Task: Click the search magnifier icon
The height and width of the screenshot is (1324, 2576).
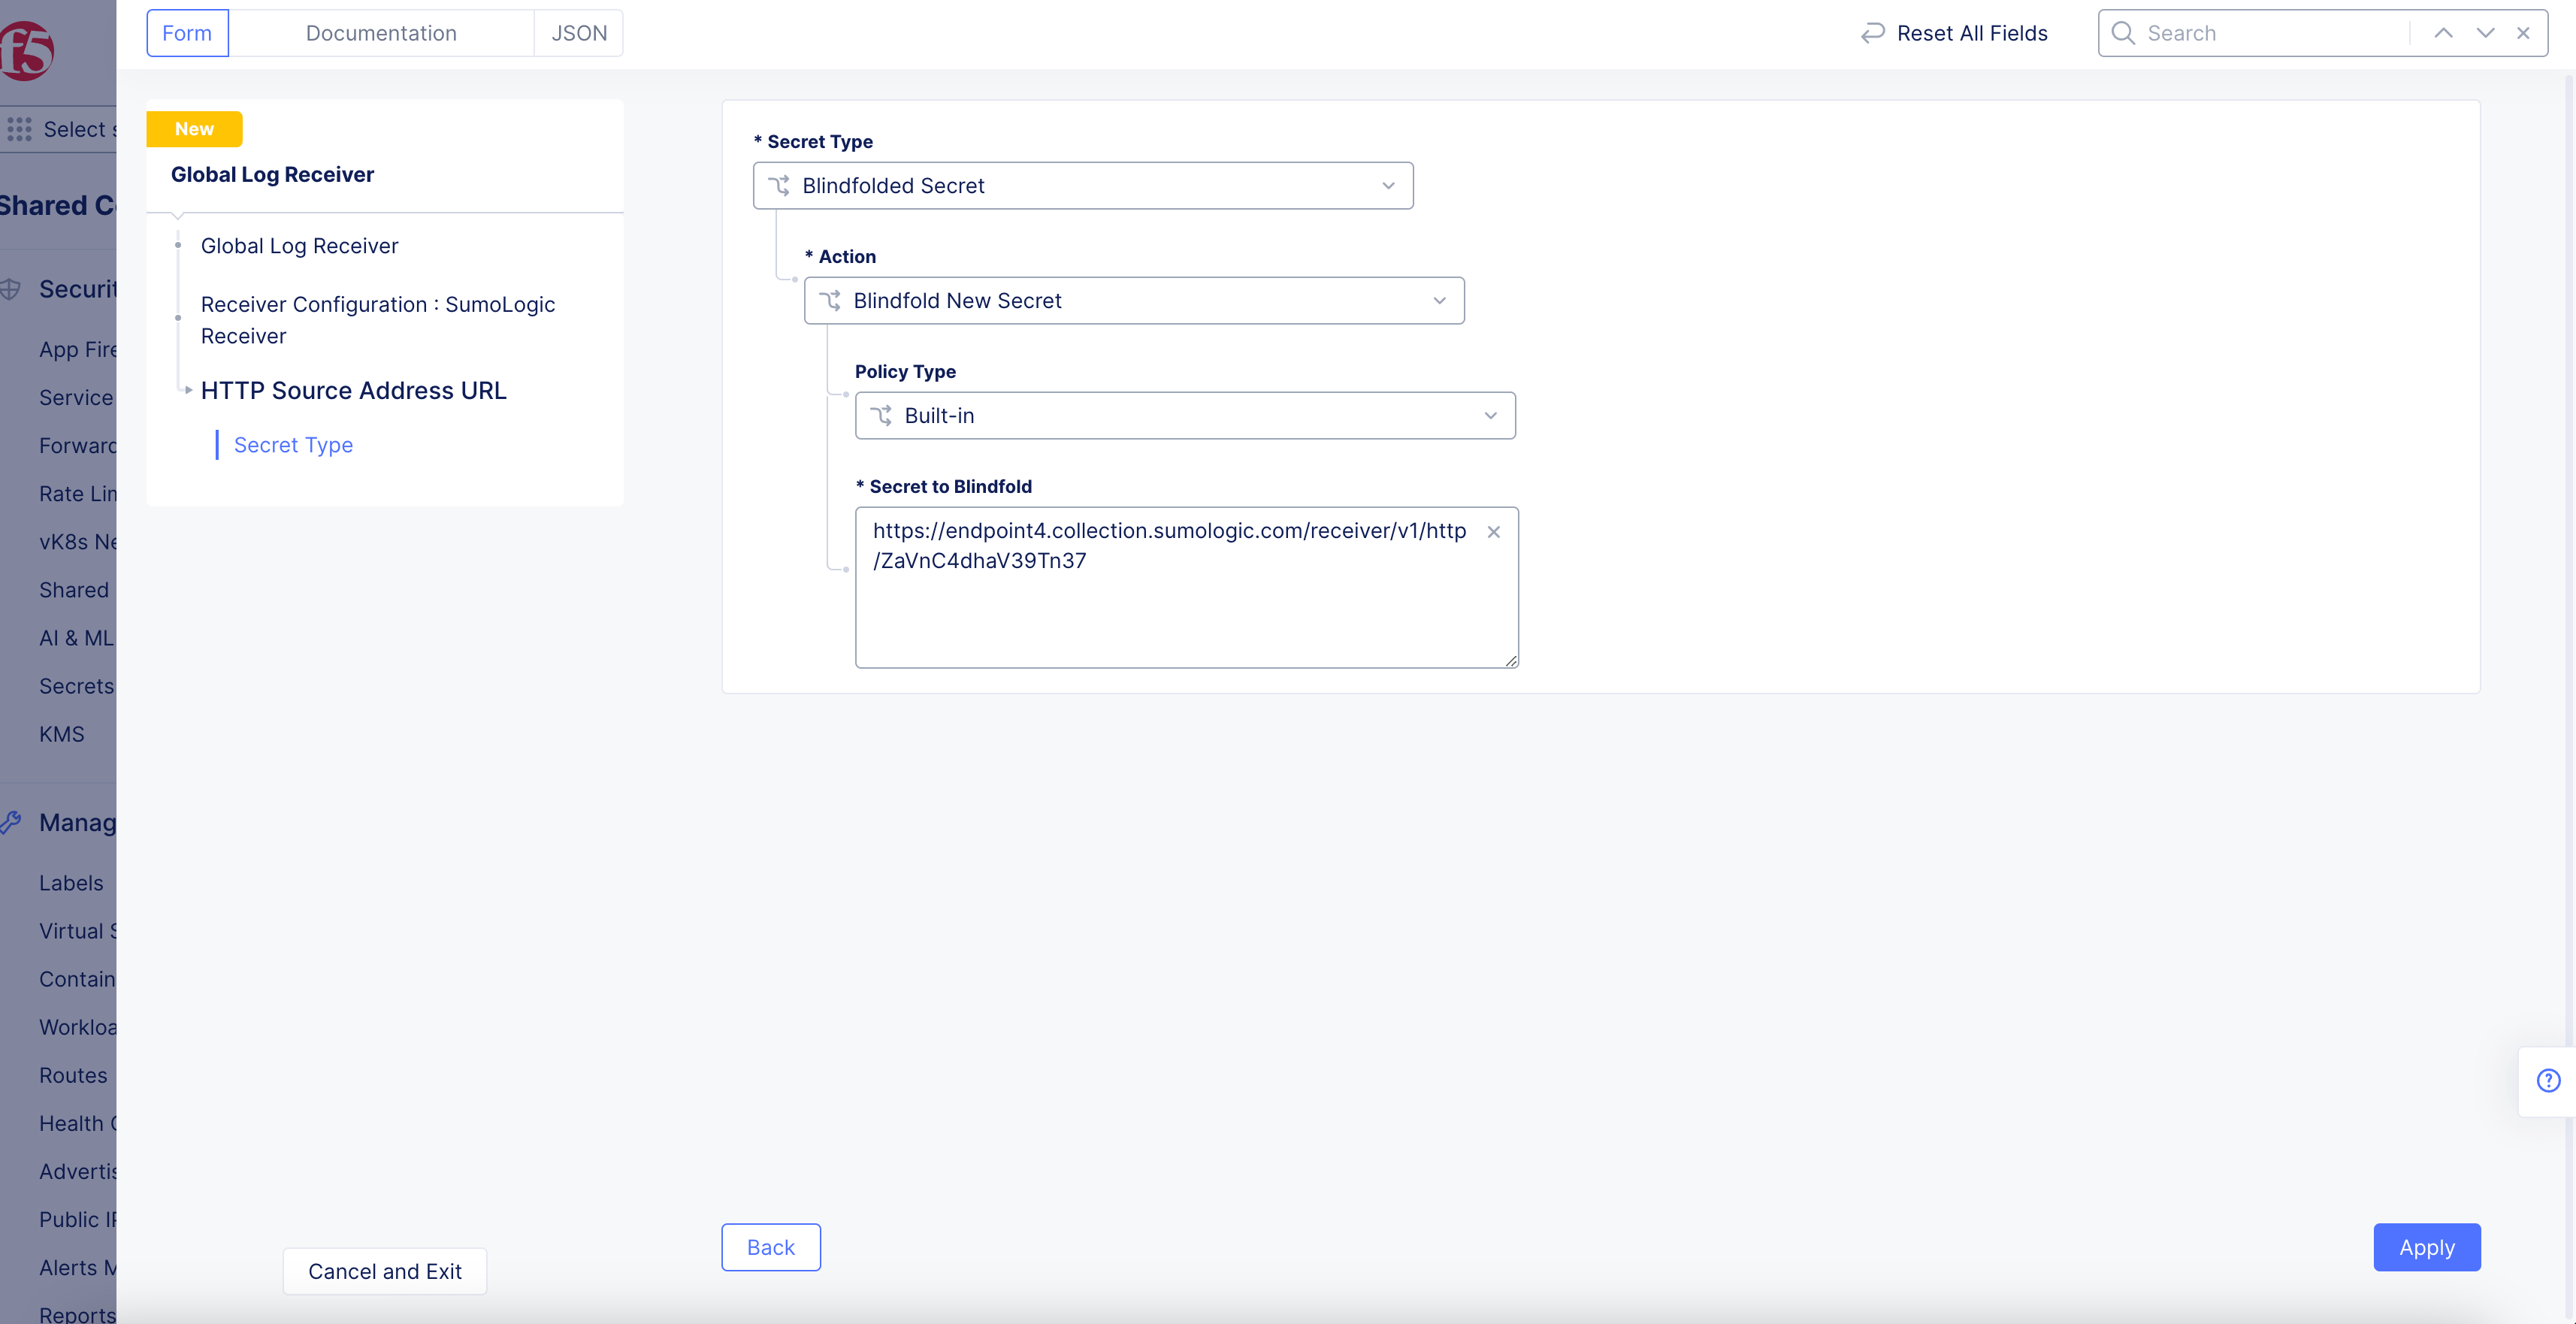Action: [2122, 33]
